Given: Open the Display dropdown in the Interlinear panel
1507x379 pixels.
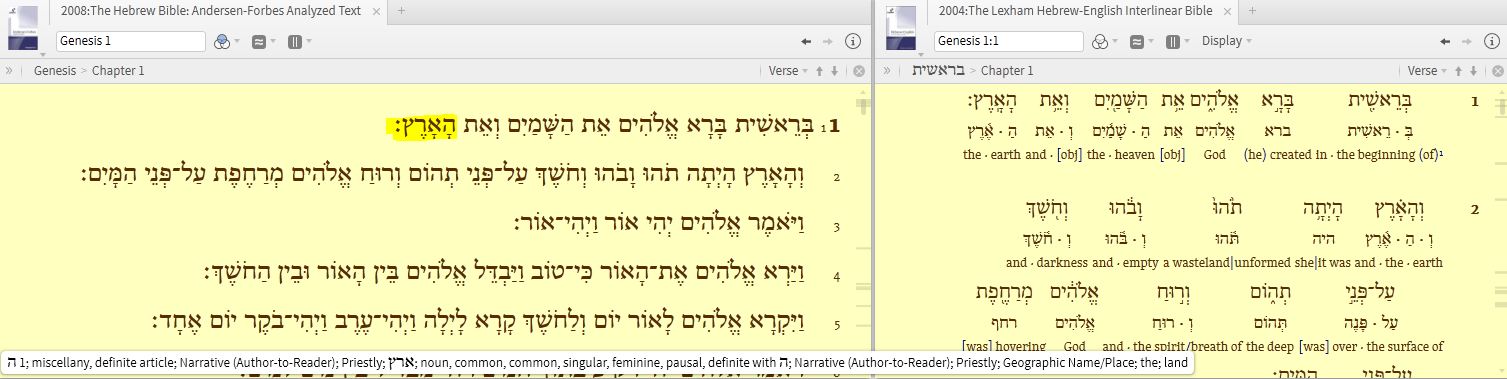Looking at the screenshot, I should 1227,42.
